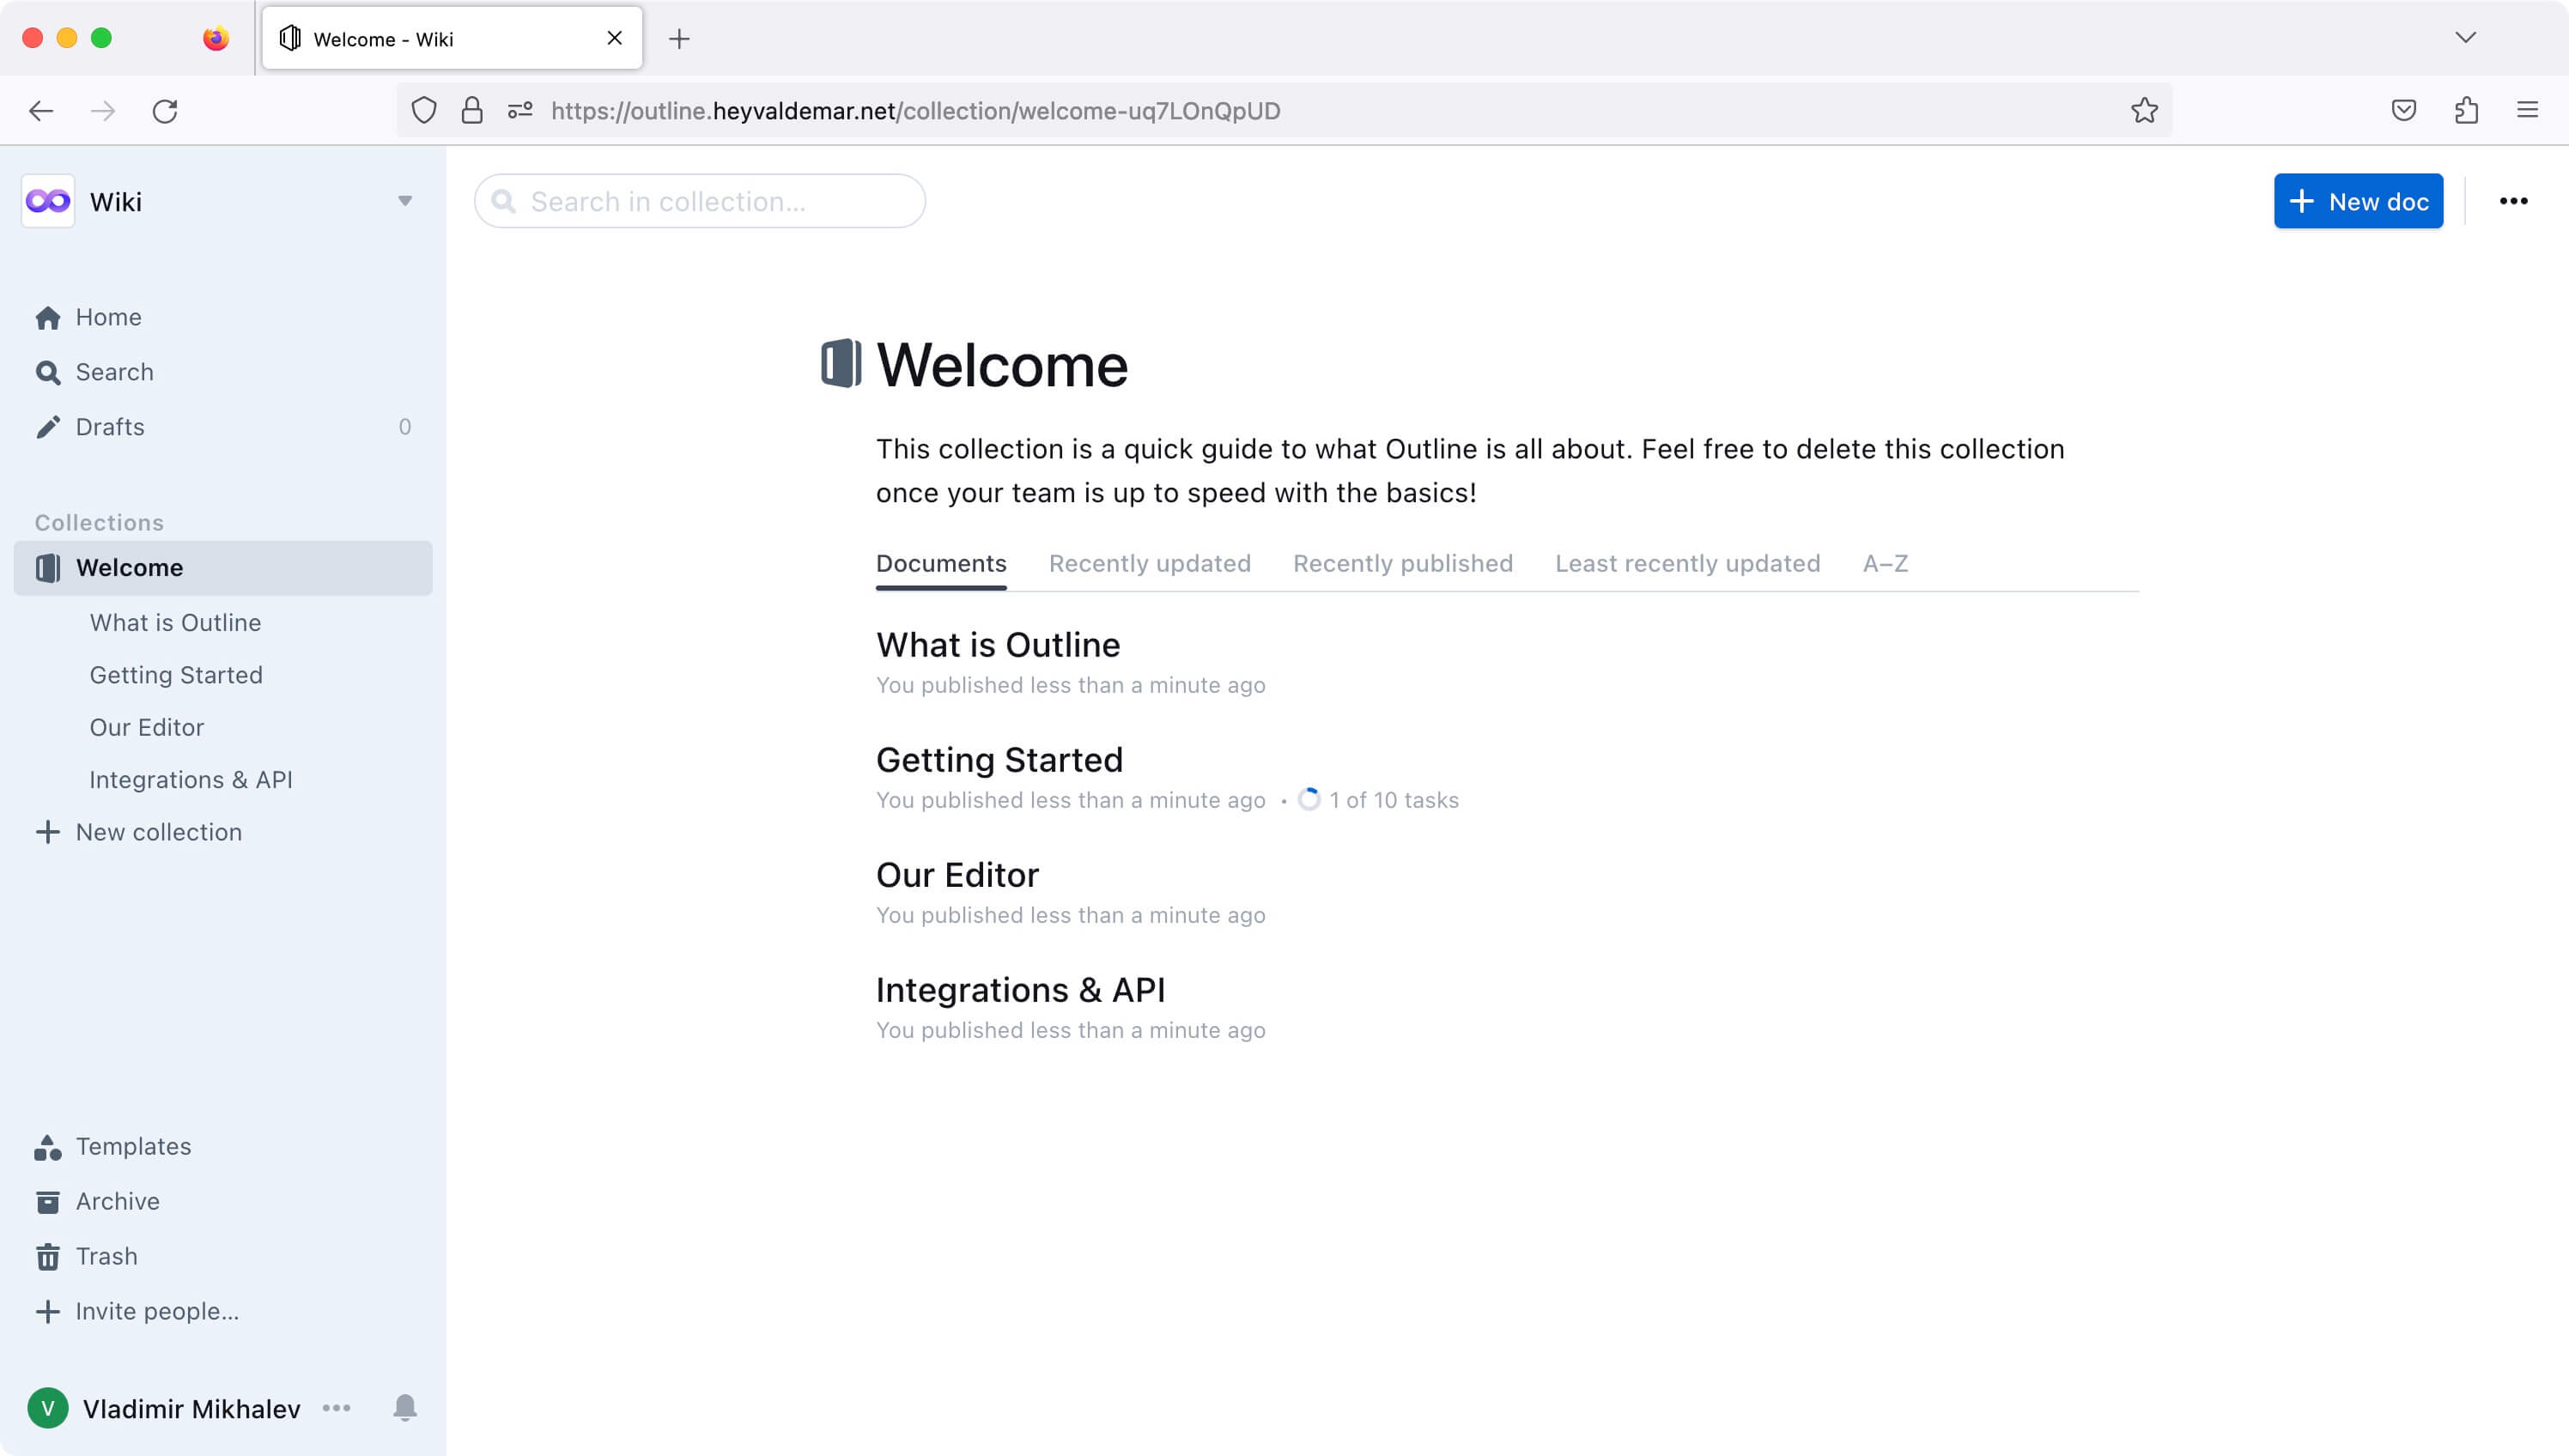This screenshot has height=1456, width=2569.
Task: Close the Welcome - Wiki tab
Action: click(615, 38)
